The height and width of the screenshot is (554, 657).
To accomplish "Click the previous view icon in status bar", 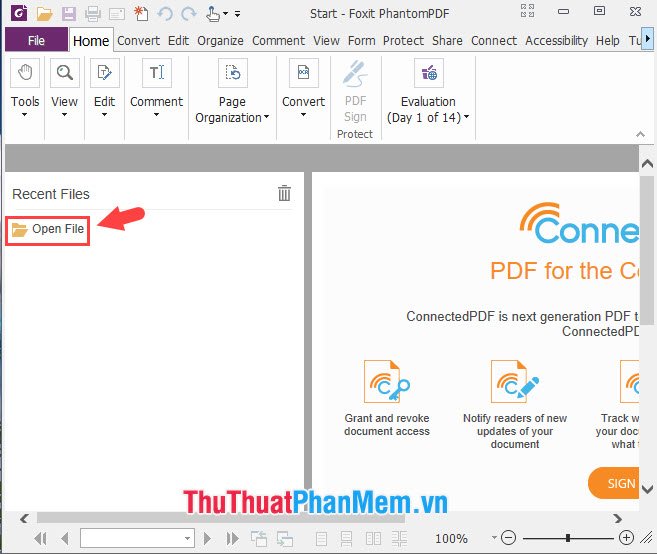I will click(x=259, y=538).
